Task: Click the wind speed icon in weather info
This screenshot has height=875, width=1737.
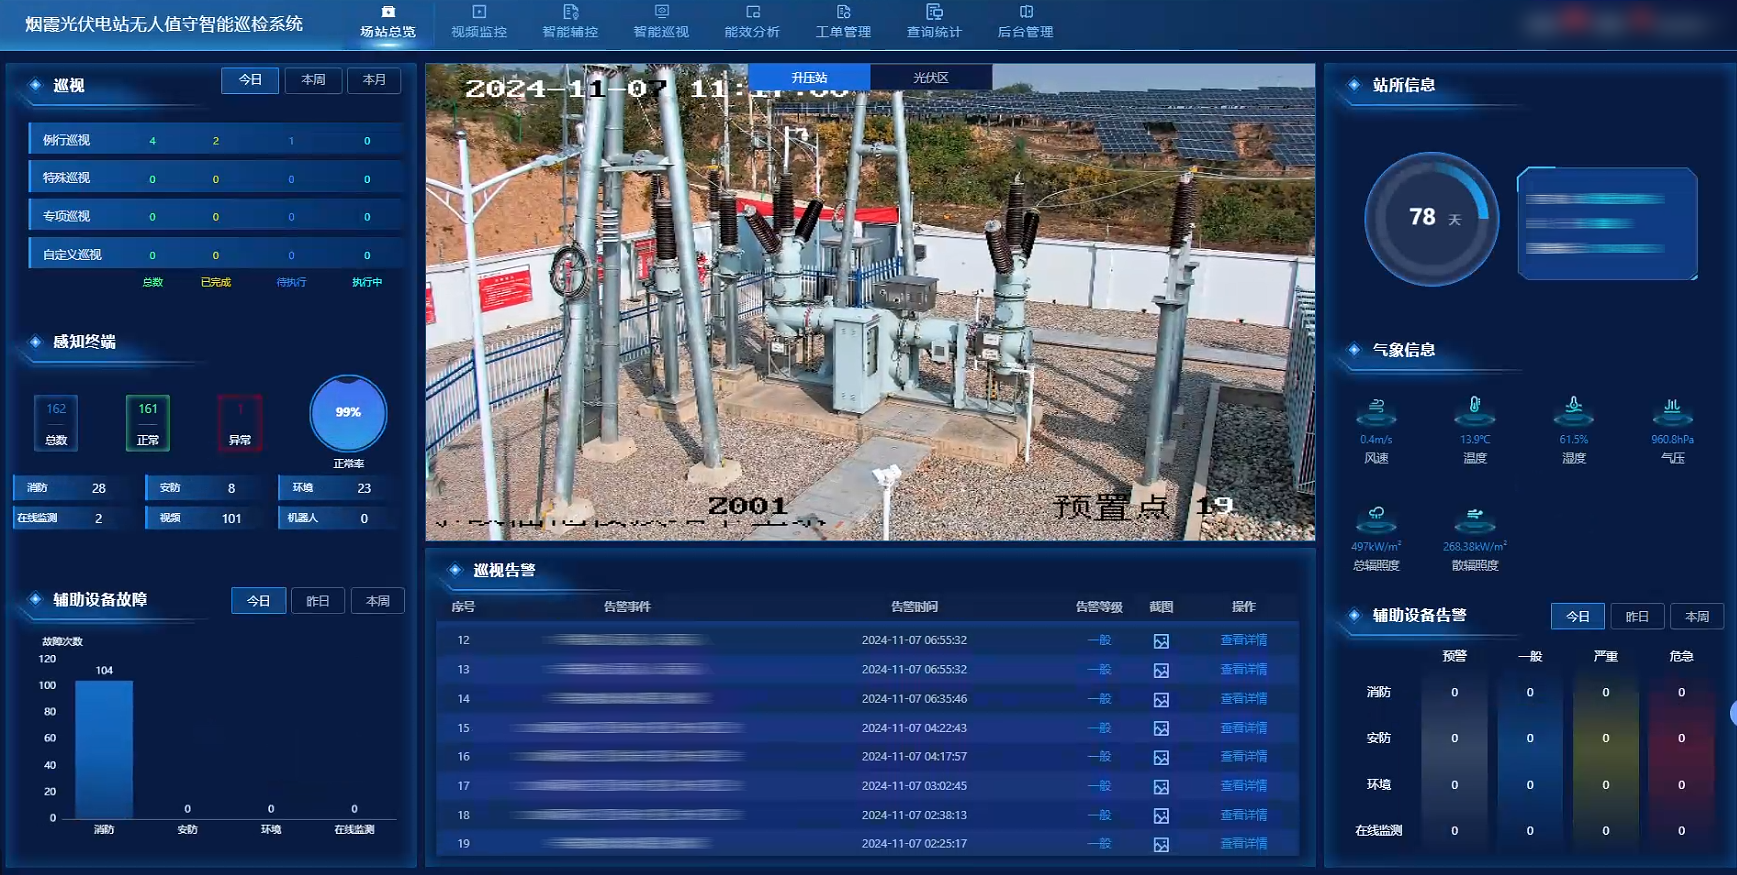Action: [1376, 410]
